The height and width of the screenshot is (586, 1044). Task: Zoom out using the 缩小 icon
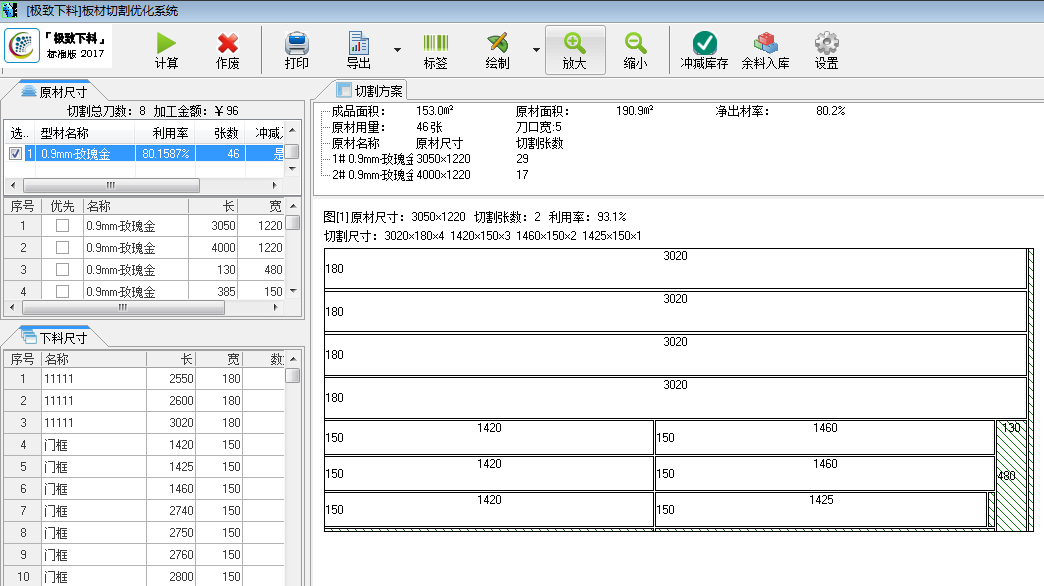(635, 44)
